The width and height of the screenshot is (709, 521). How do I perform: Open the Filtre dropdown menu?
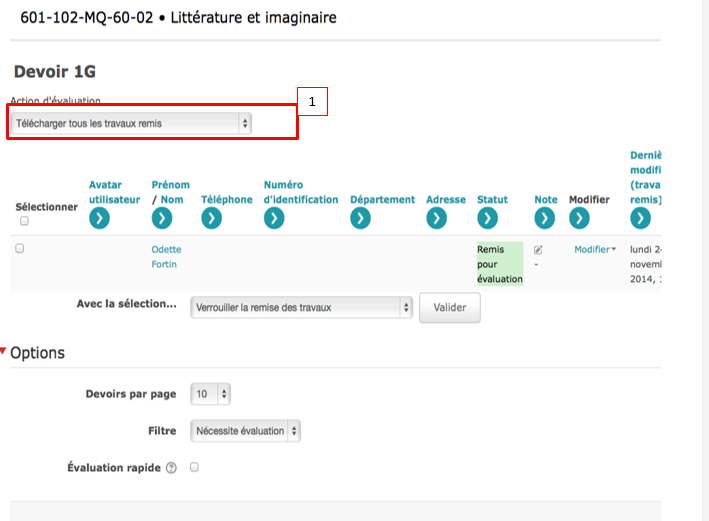245,431
